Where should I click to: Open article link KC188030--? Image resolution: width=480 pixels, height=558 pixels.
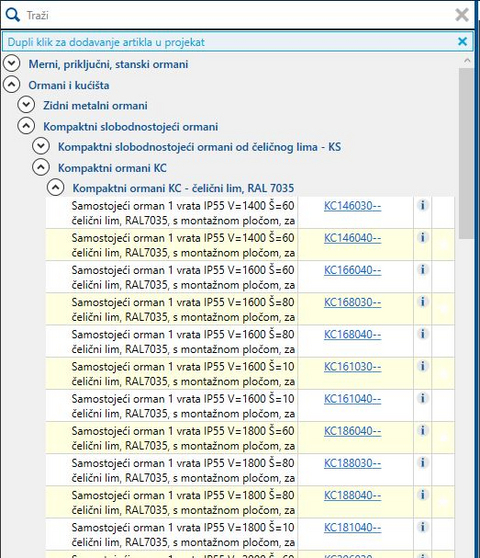coord(352,463)
